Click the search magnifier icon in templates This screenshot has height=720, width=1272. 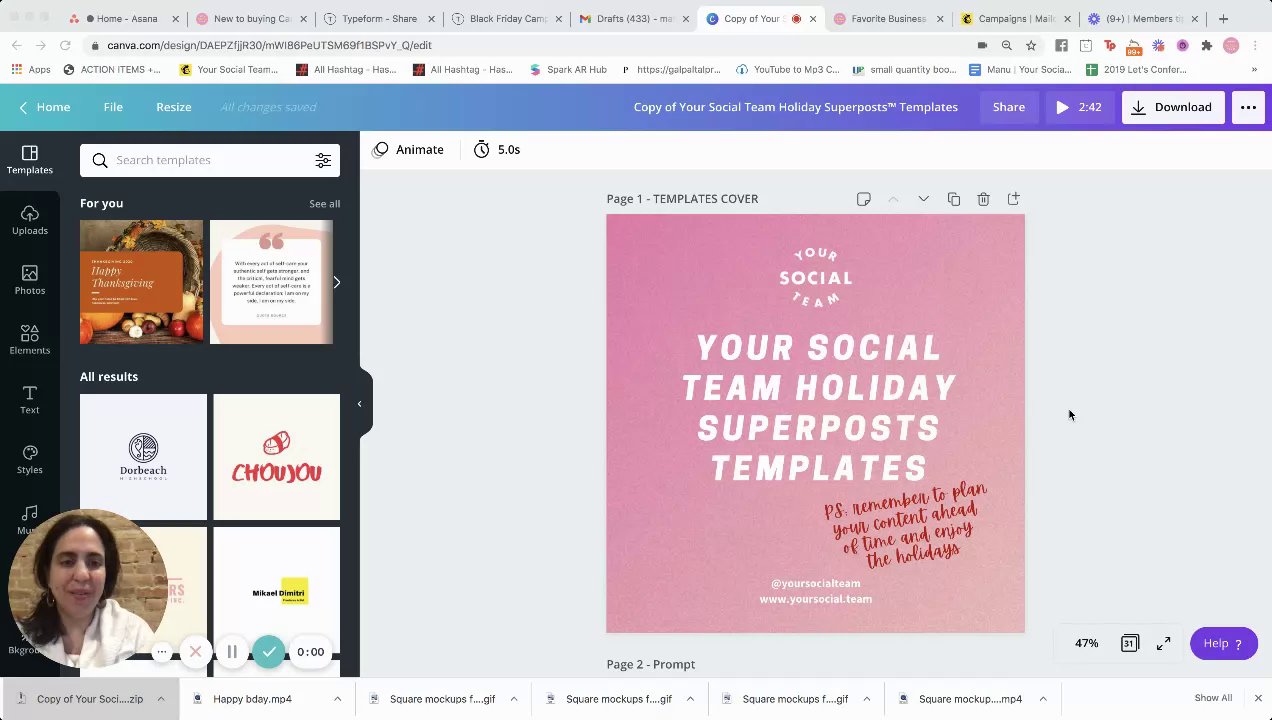coord(100,160)
